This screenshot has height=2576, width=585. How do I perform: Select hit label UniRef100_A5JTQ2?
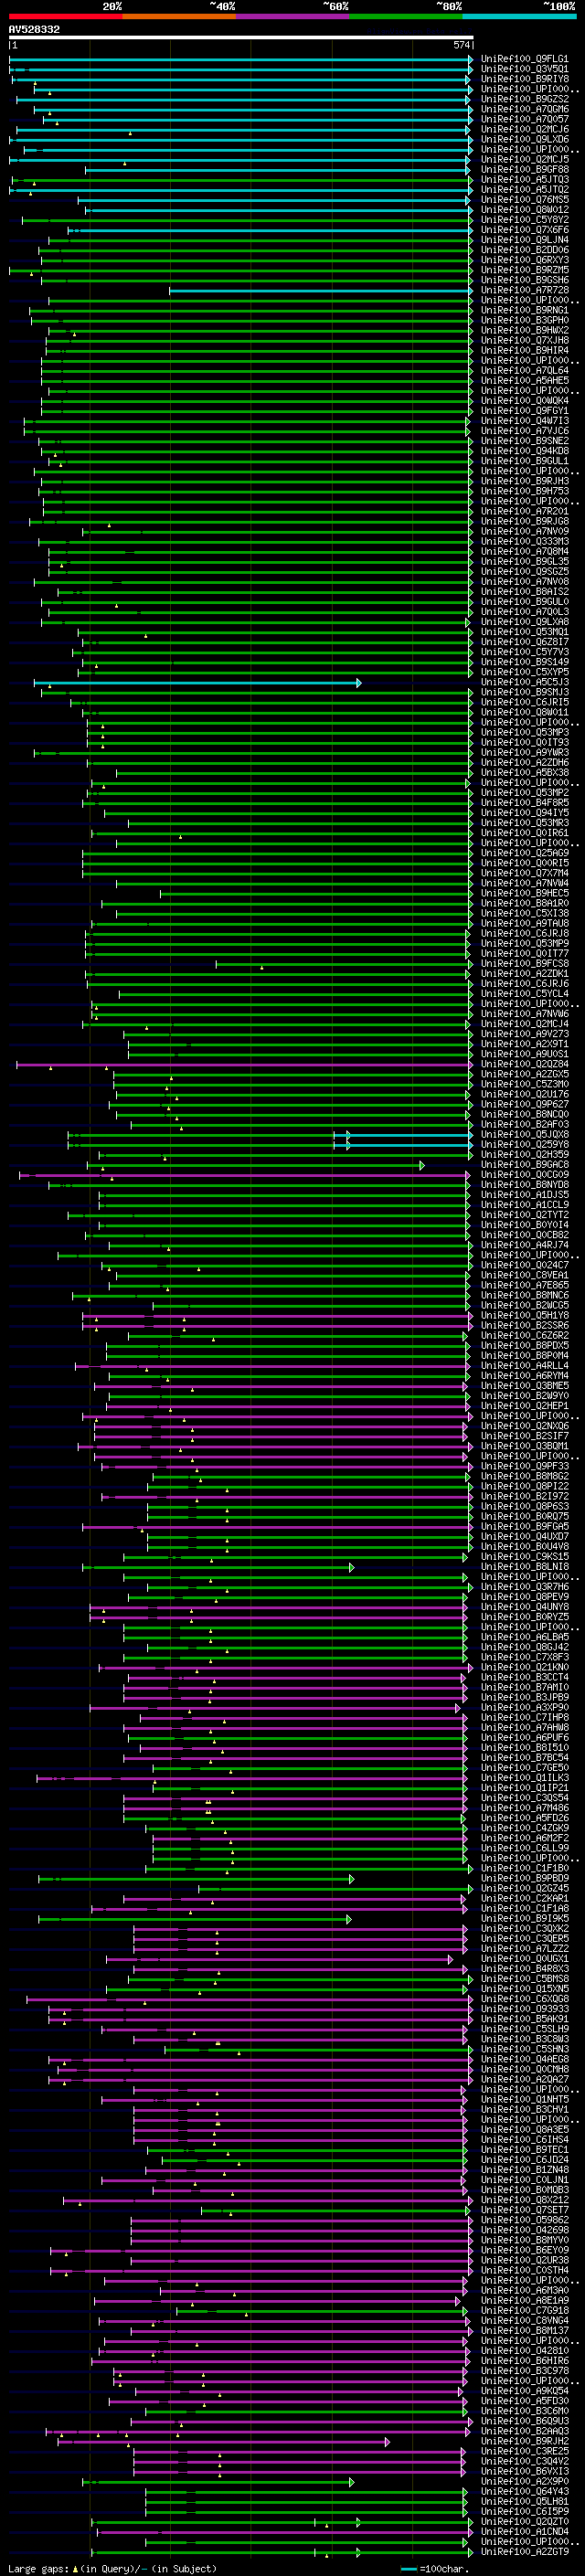coord(525,190)
